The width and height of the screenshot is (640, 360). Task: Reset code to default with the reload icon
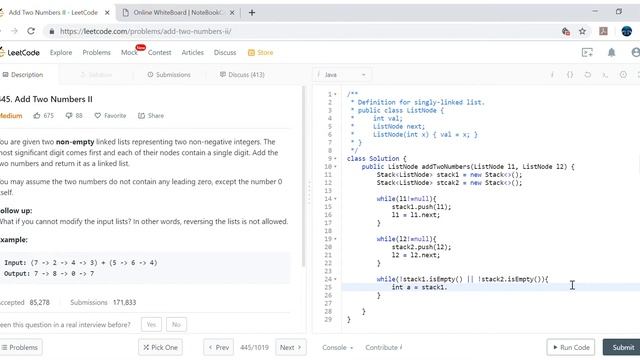coord(587,75)
